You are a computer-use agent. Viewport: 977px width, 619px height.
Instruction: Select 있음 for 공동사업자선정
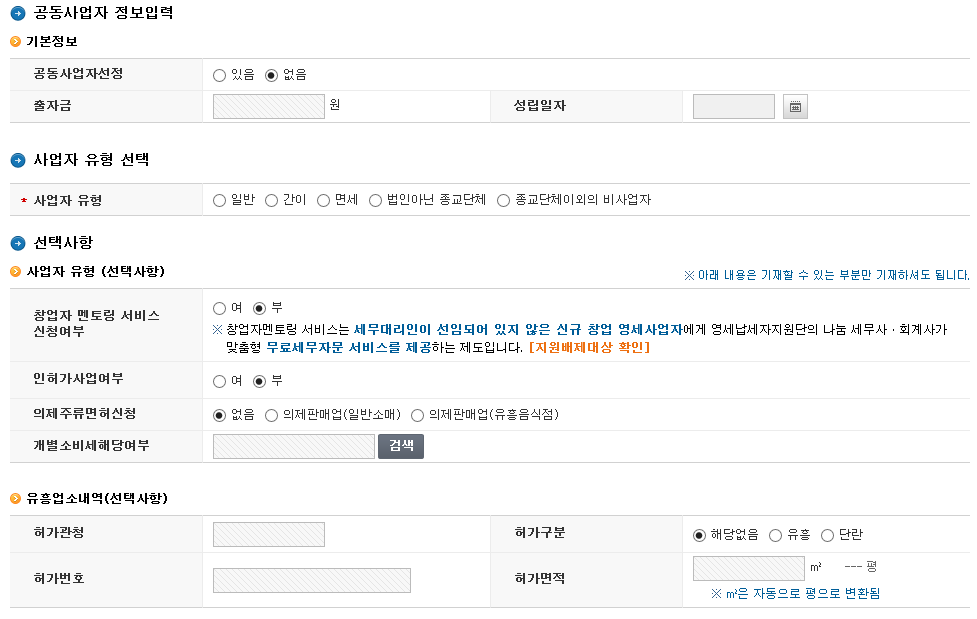pos(219,75)
